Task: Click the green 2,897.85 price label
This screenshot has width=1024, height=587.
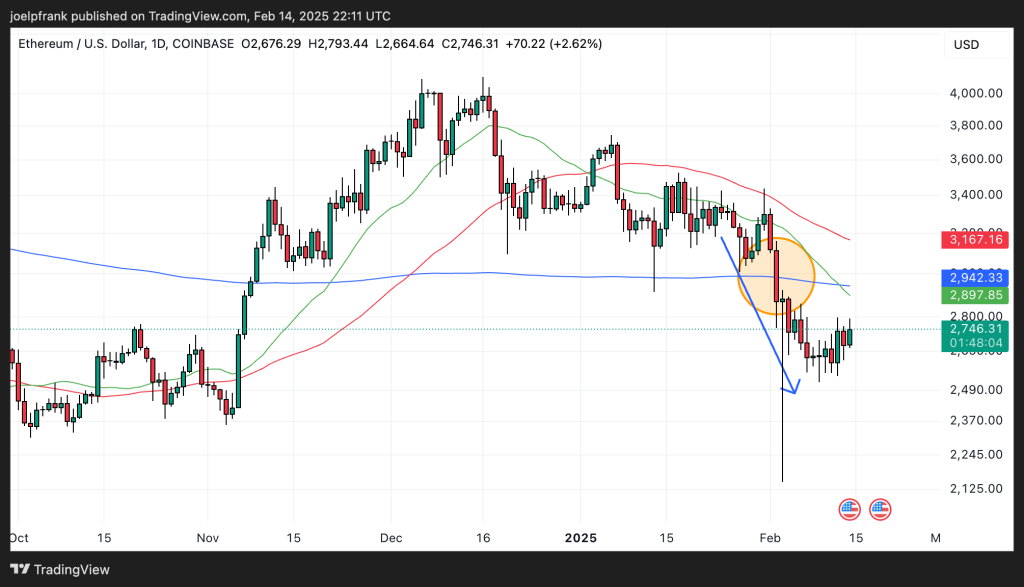Action: click(977, 295)
